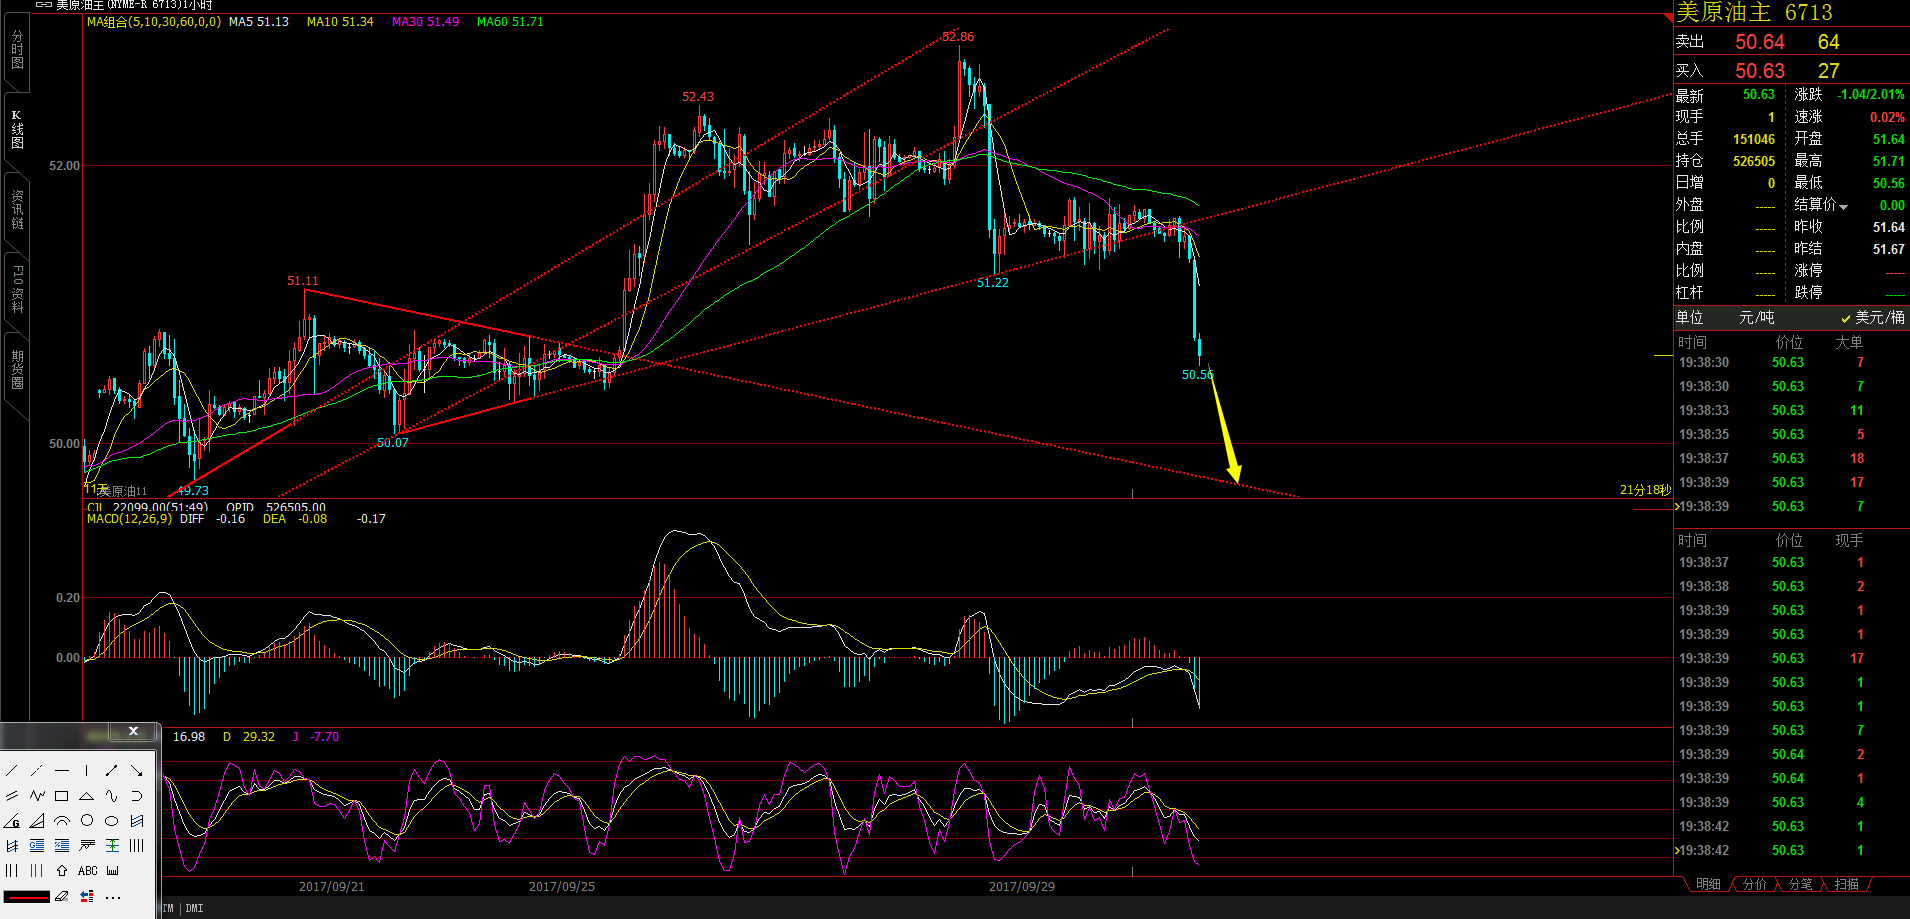Click the red line color swatch
The width and height of the screenshot is (1910, 919).
pos(27,896)
